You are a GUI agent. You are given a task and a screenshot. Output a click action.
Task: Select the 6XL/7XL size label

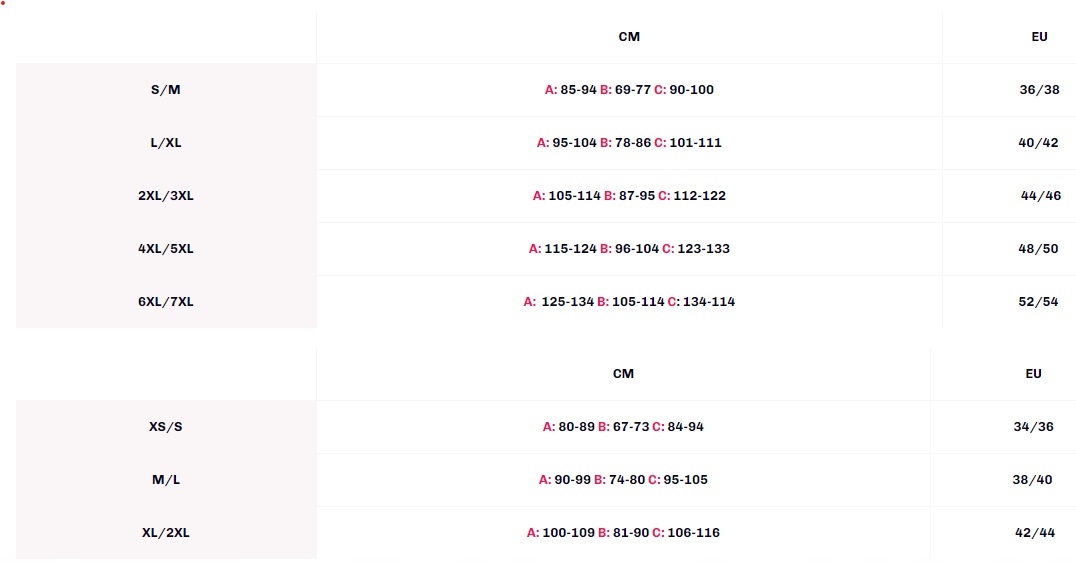(165, 301)
